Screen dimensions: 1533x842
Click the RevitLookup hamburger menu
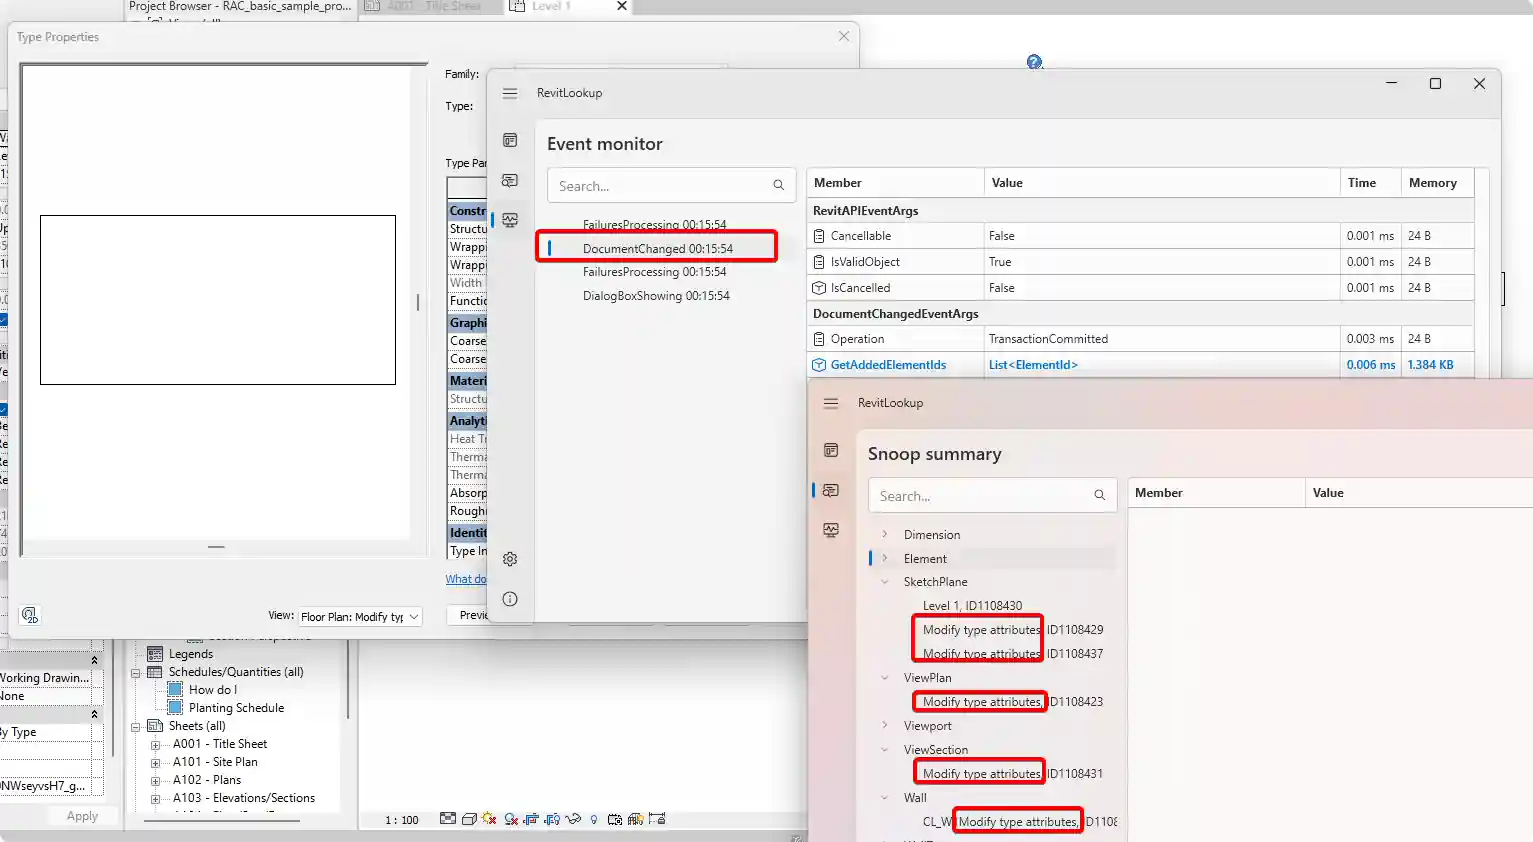point(510,93)
